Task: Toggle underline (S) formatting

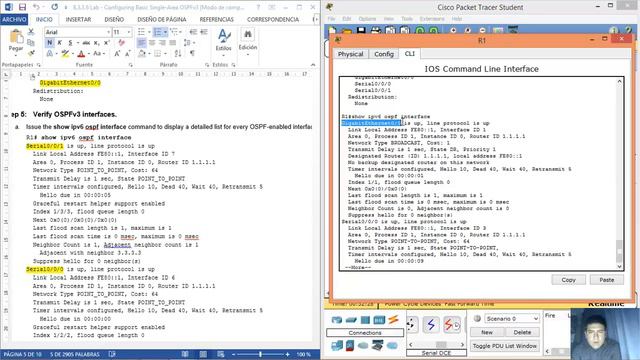Action: (x=70, y=42)
